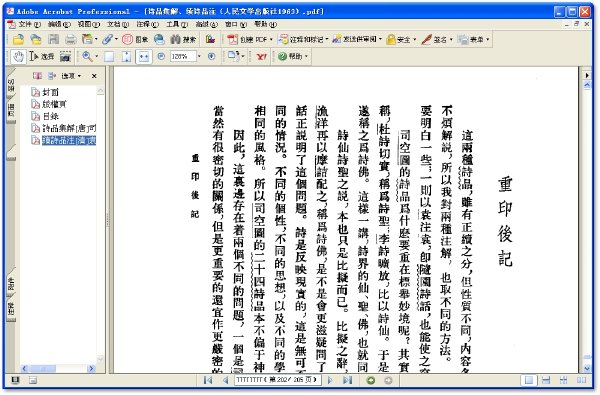Click the page number input field
600x395 pixels.
point(276,380)
